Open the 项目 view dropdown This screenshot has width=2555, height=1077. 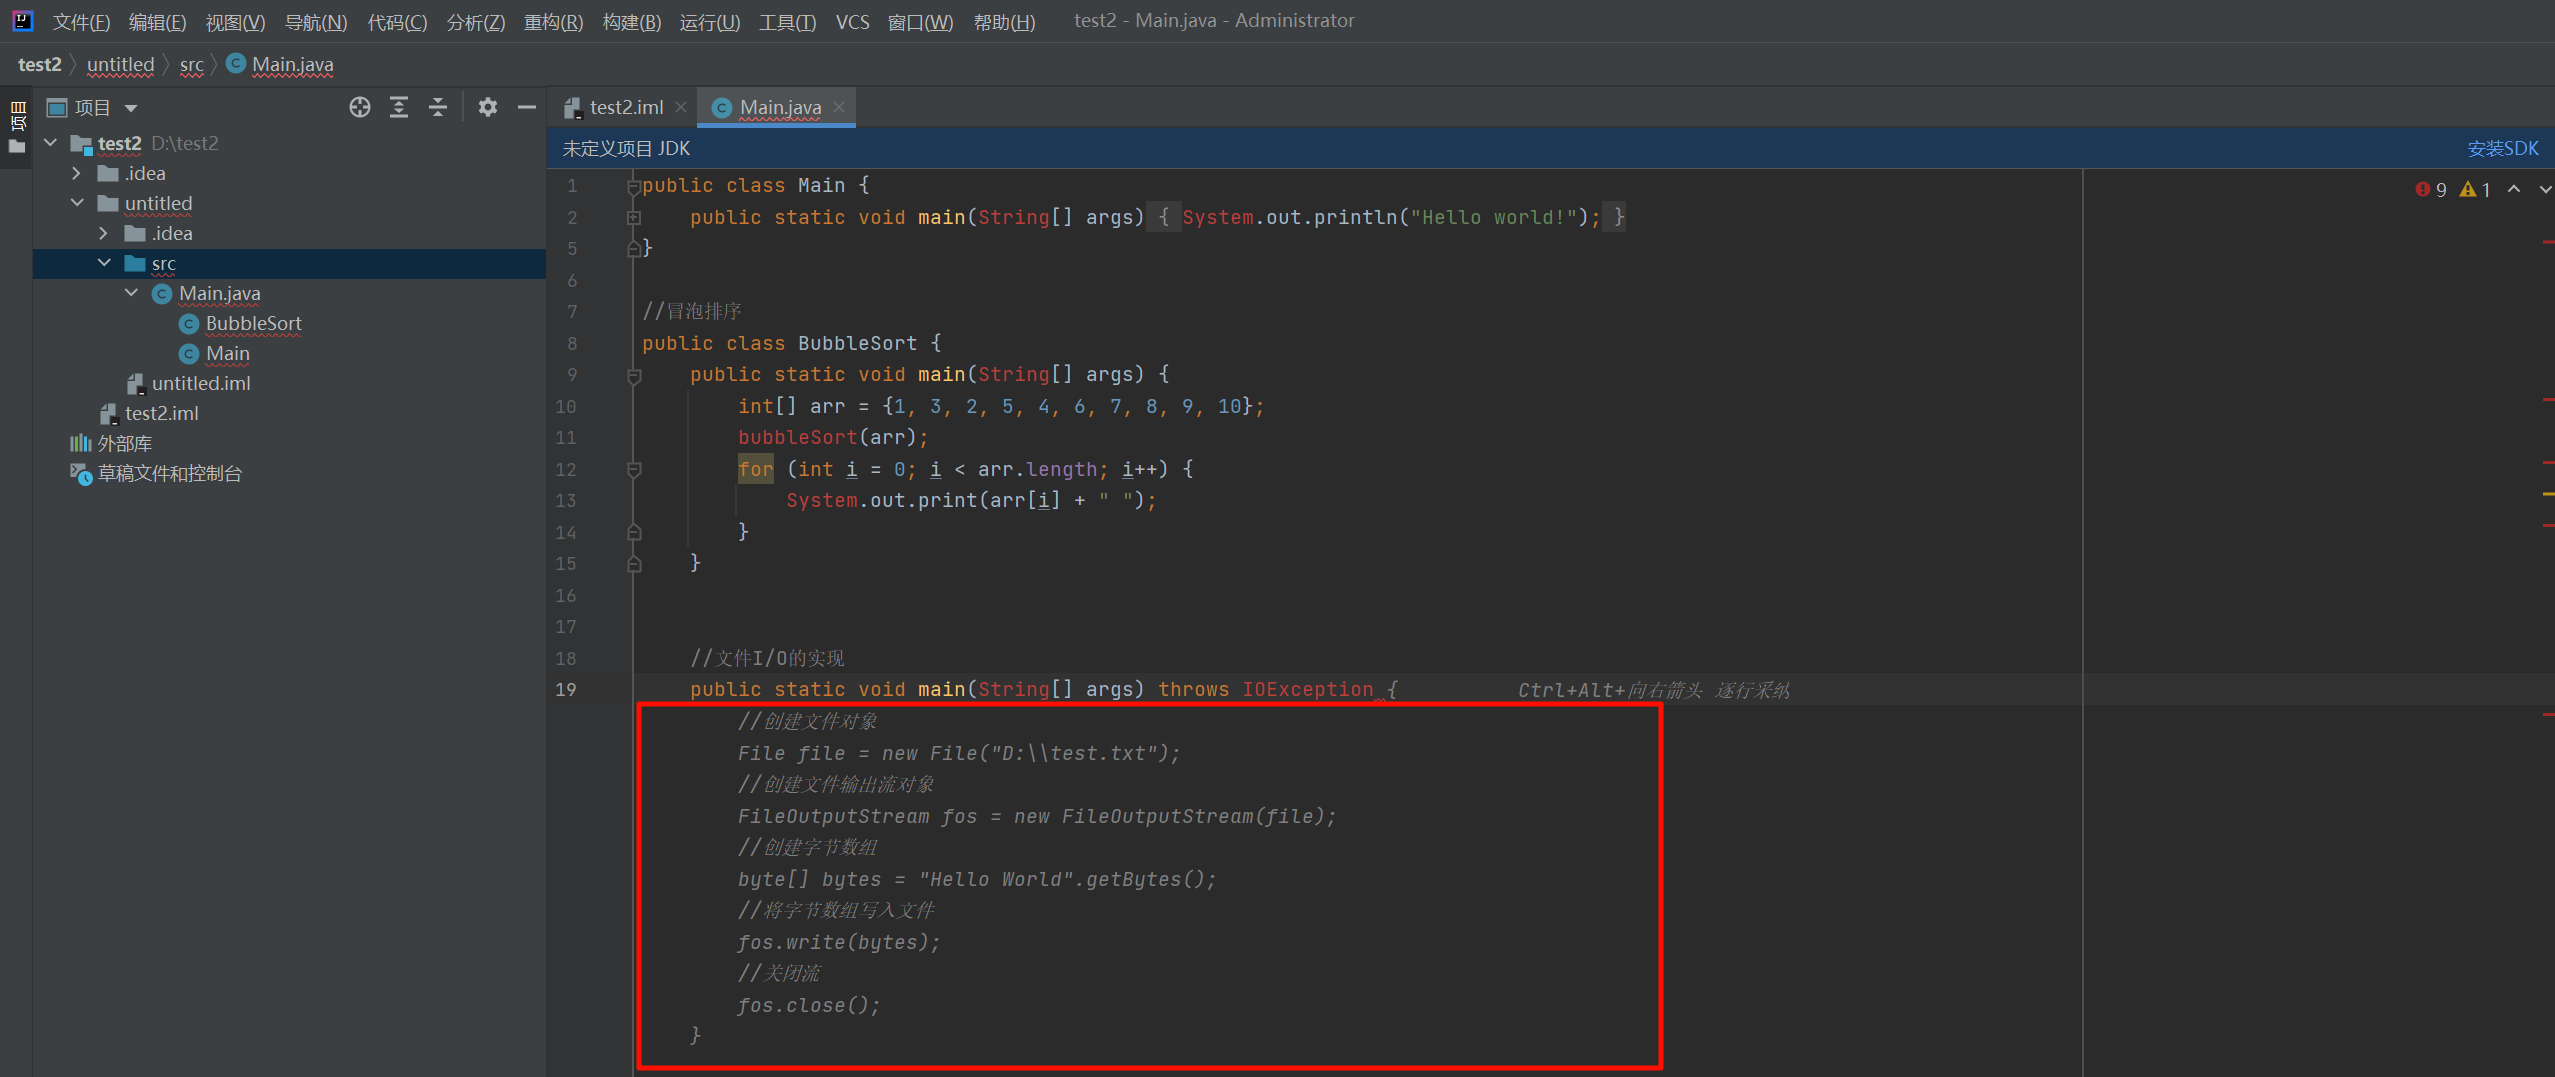pos(131,108)
